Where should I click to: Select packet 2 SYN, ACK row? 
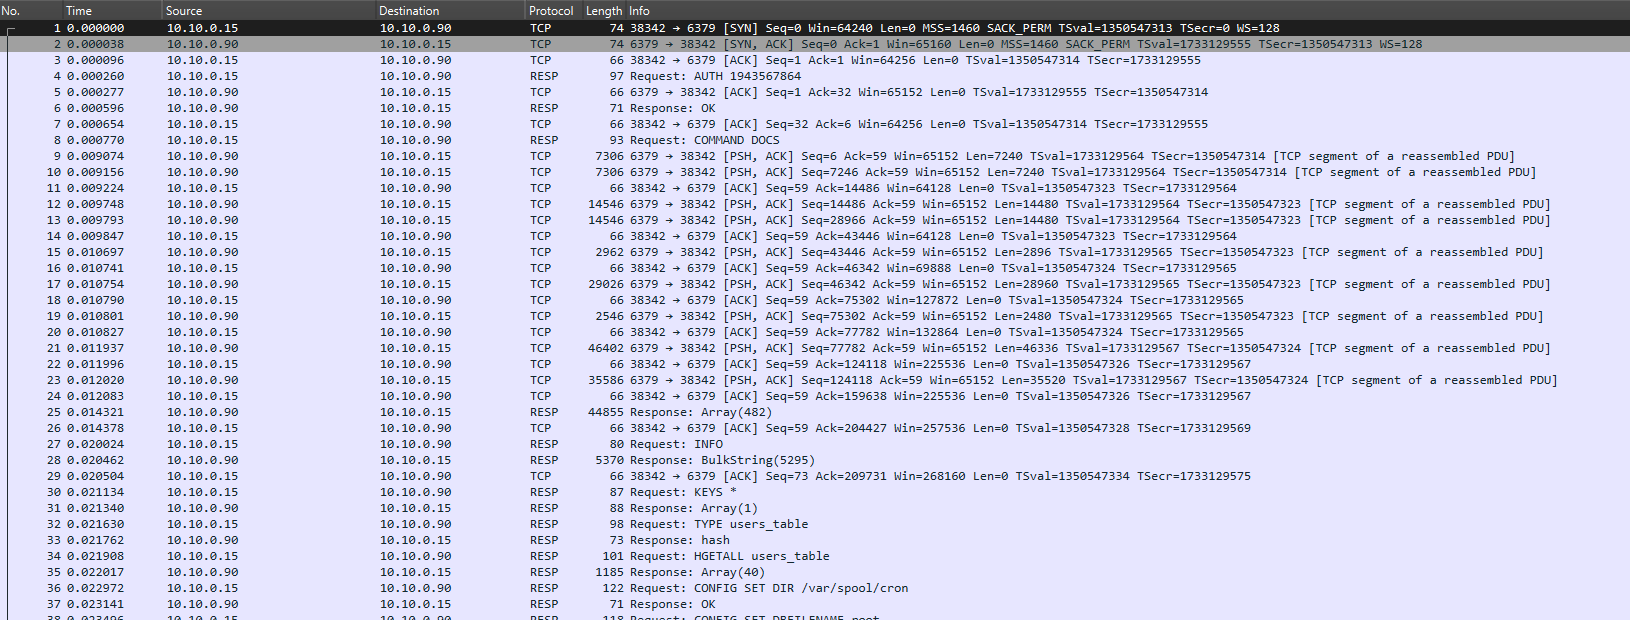[x=815, y=44]
